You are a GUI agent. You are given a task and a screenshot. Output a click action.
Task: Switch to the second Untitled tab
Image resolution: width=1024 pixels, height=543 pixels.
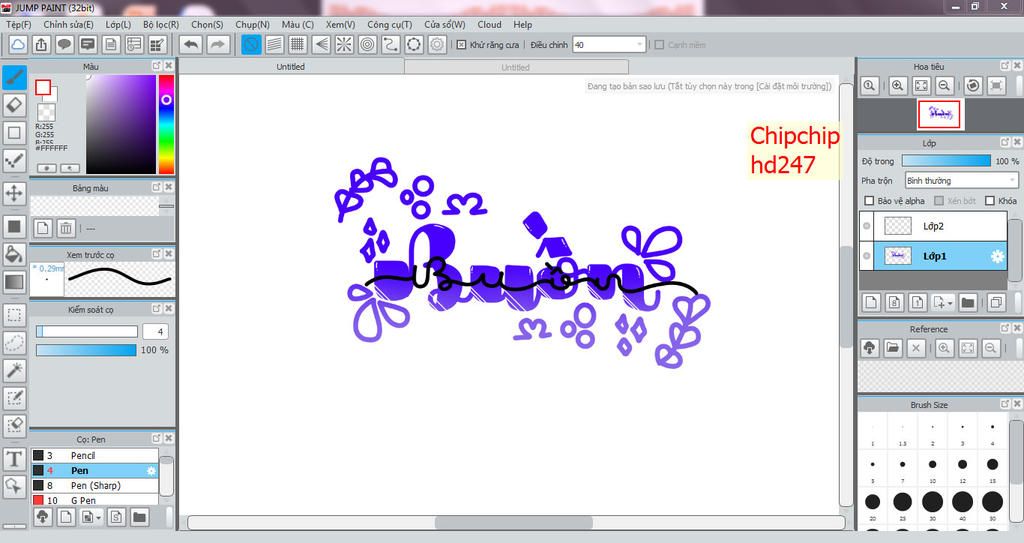tap(515, 67)
